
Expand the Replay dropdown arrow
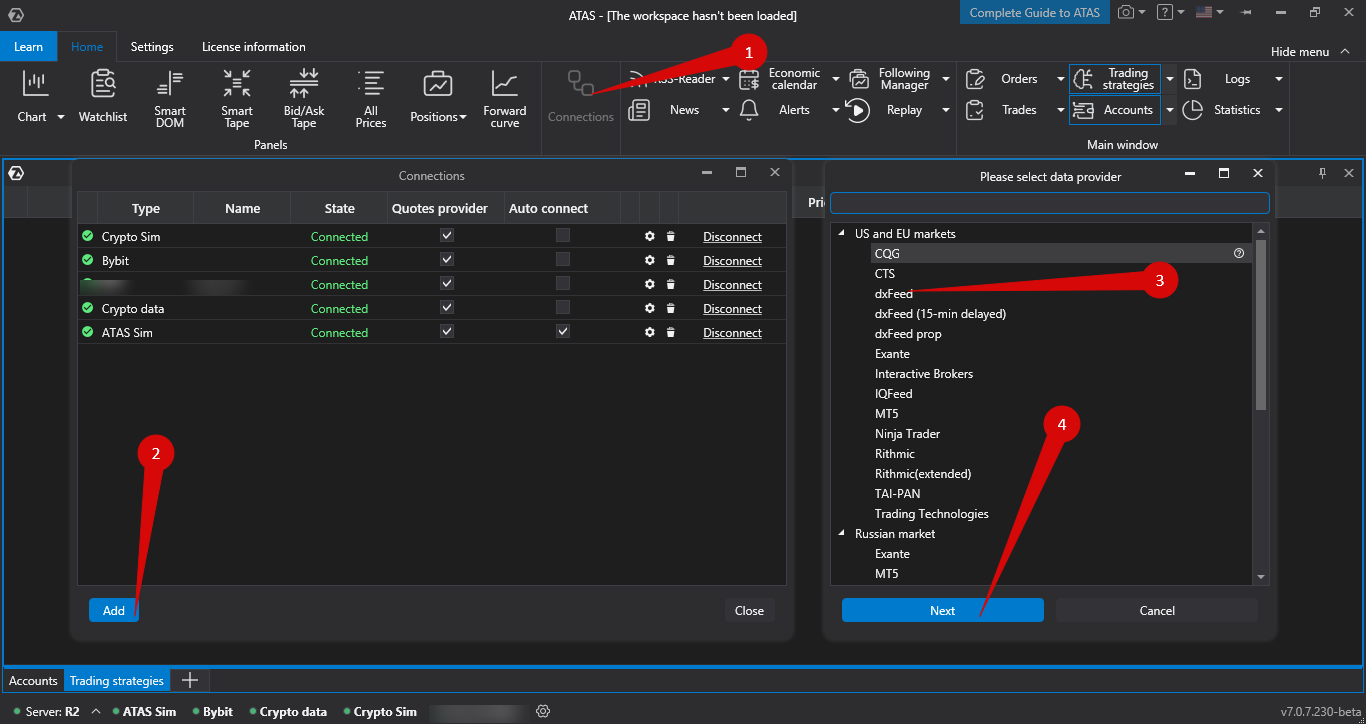945,110
